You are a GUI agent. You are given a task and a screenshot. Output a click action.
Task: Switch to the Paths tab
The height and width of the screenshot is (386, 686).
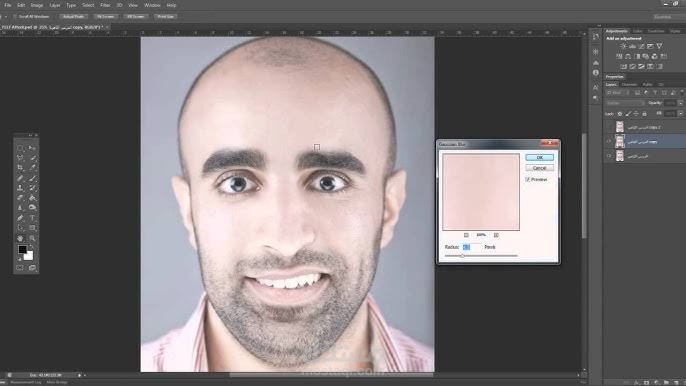648,84
